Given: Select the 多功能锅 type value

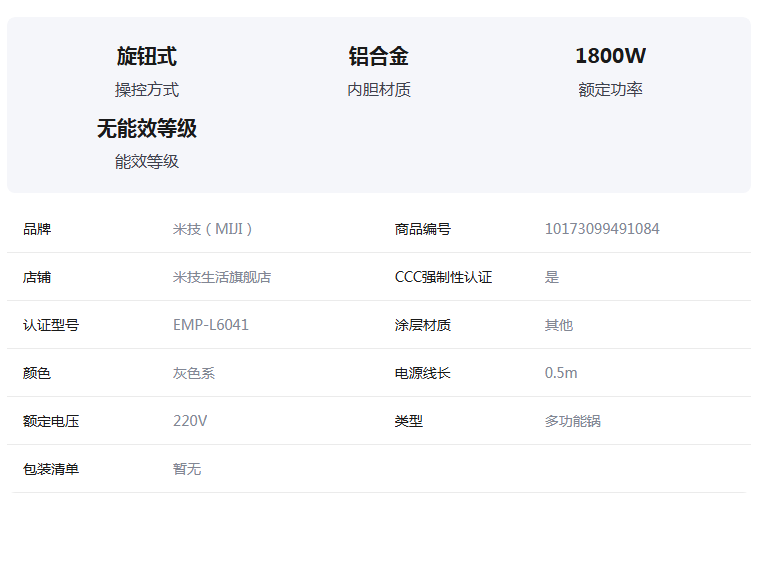Looking at the screenshot, I should click(573, 421).
